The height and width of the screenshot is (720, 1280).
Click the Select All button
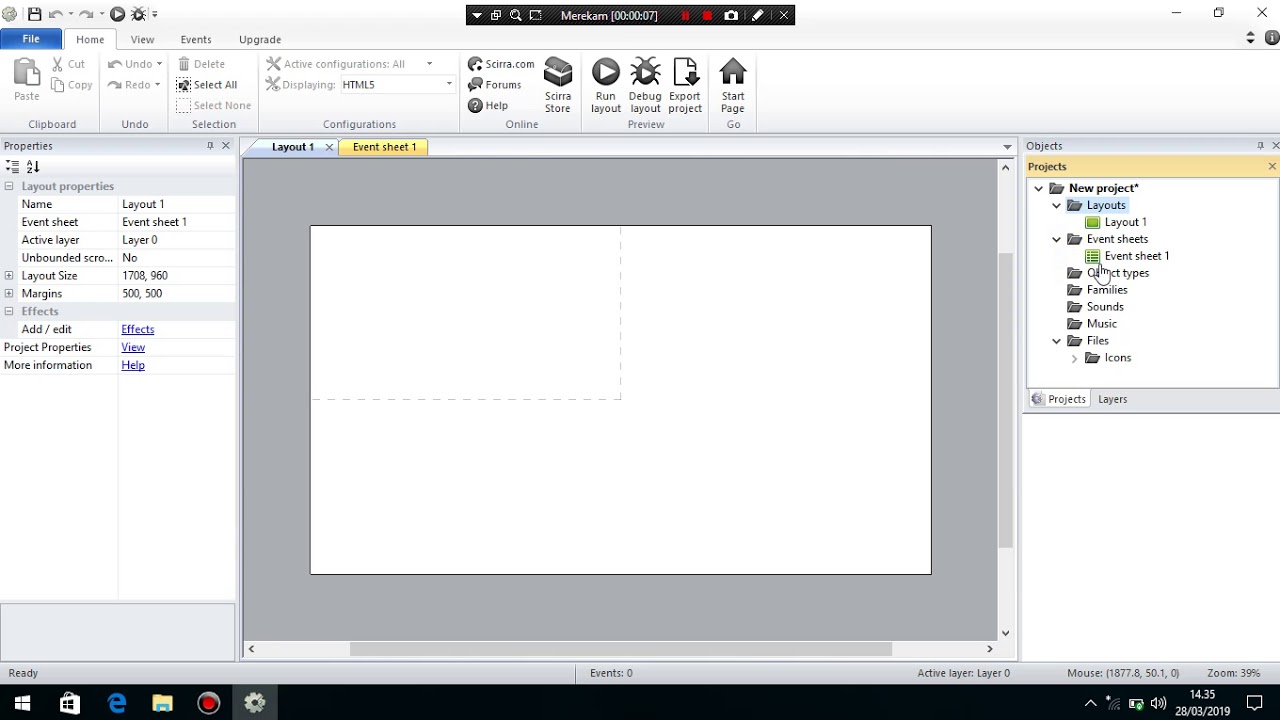point(207,85)
